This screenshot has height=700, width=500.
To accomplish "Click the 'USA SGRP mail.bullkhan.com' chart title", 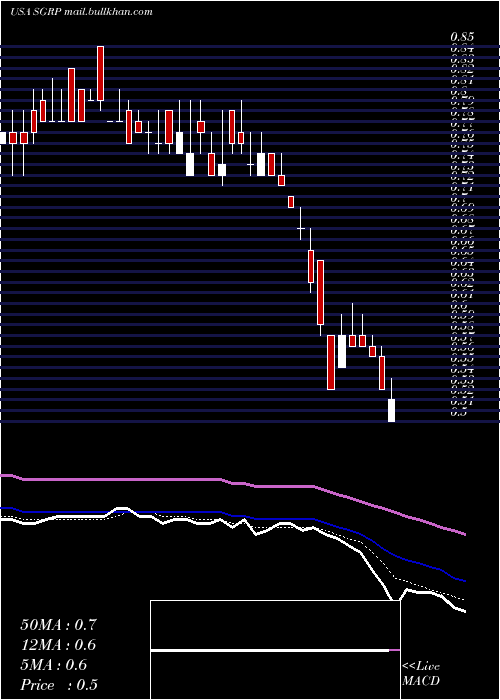I will click(x=81, y=12).
